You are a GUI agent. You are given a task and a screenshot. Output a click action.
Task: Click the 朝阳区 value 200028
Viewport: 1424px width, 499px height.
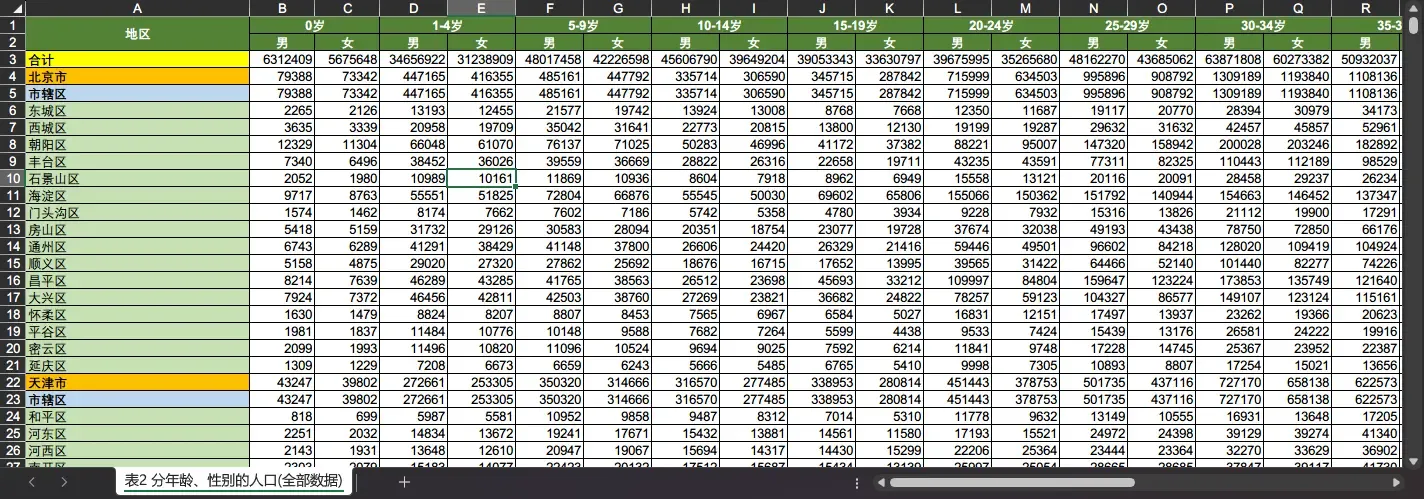click(x=1229, y=144)
